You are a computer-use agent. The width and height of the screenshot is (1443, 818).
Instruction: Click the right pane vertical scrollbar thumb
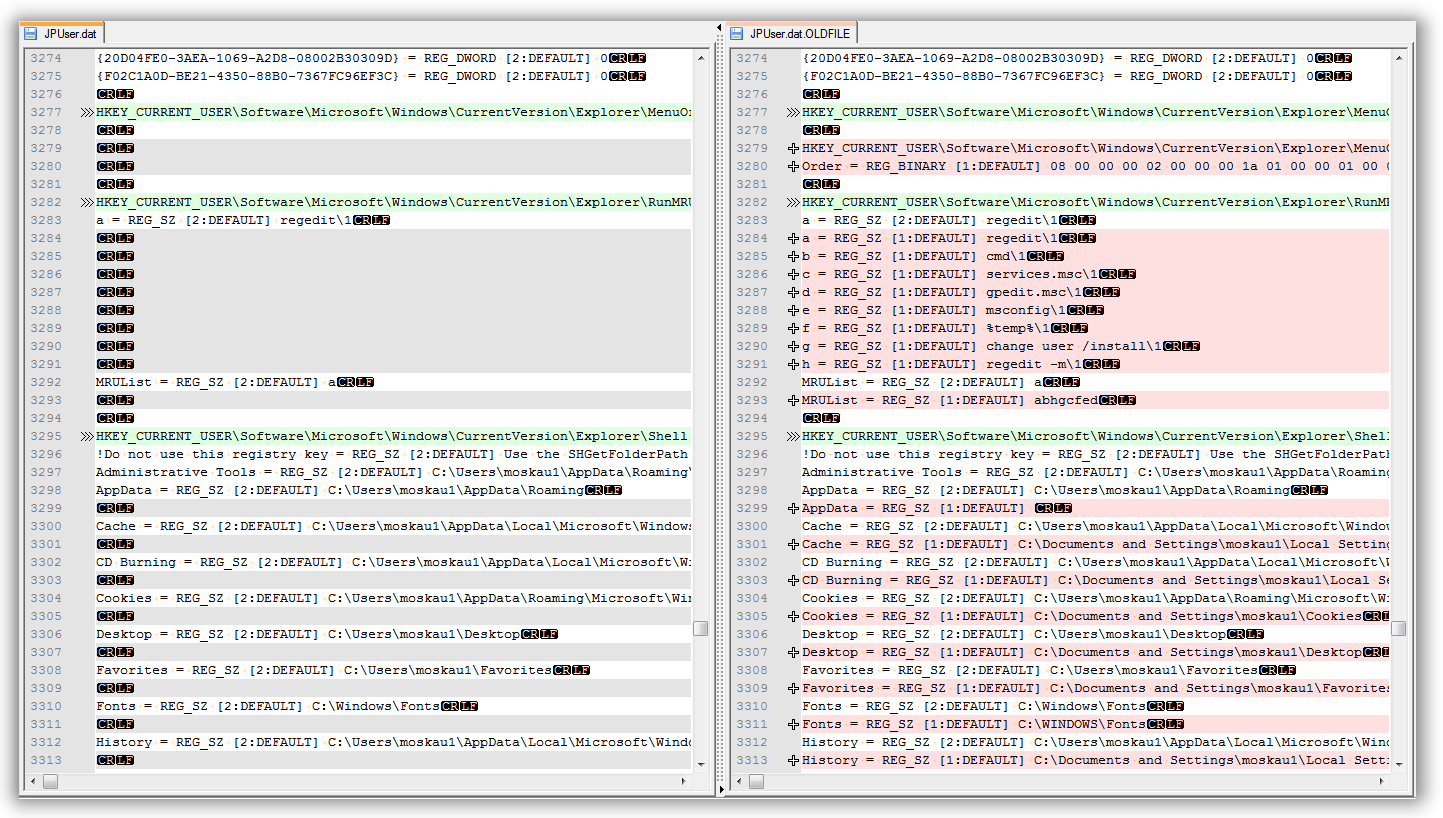point(1398,628)
